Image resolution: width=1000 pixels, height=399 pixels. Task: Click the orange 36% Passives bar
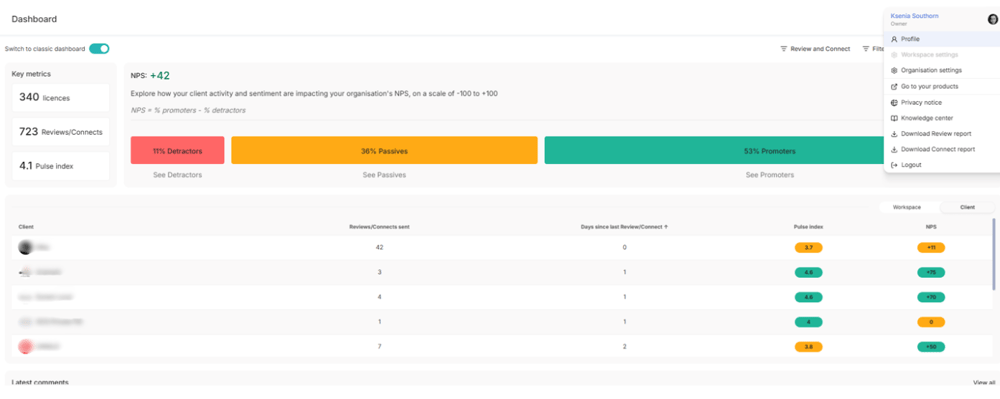pos(385,150)
